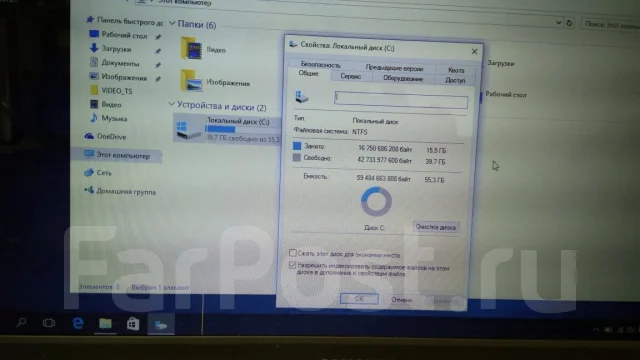Click the Домашняя группа icon
This screenshot has height=360, width=640.
coord(89,190)
